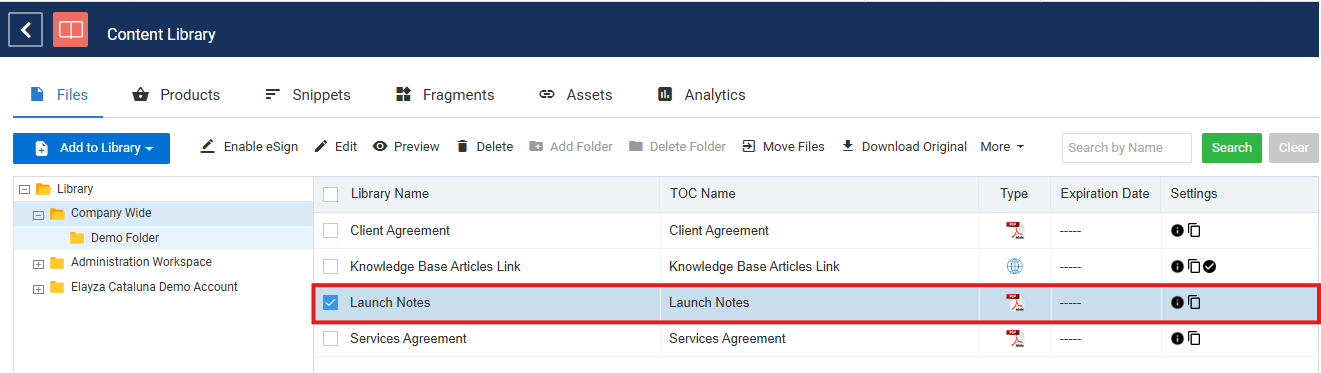Uncheck the Launch Notes checkbox
This screenshot has width=1321, height=373.
(x=331, y=303)
